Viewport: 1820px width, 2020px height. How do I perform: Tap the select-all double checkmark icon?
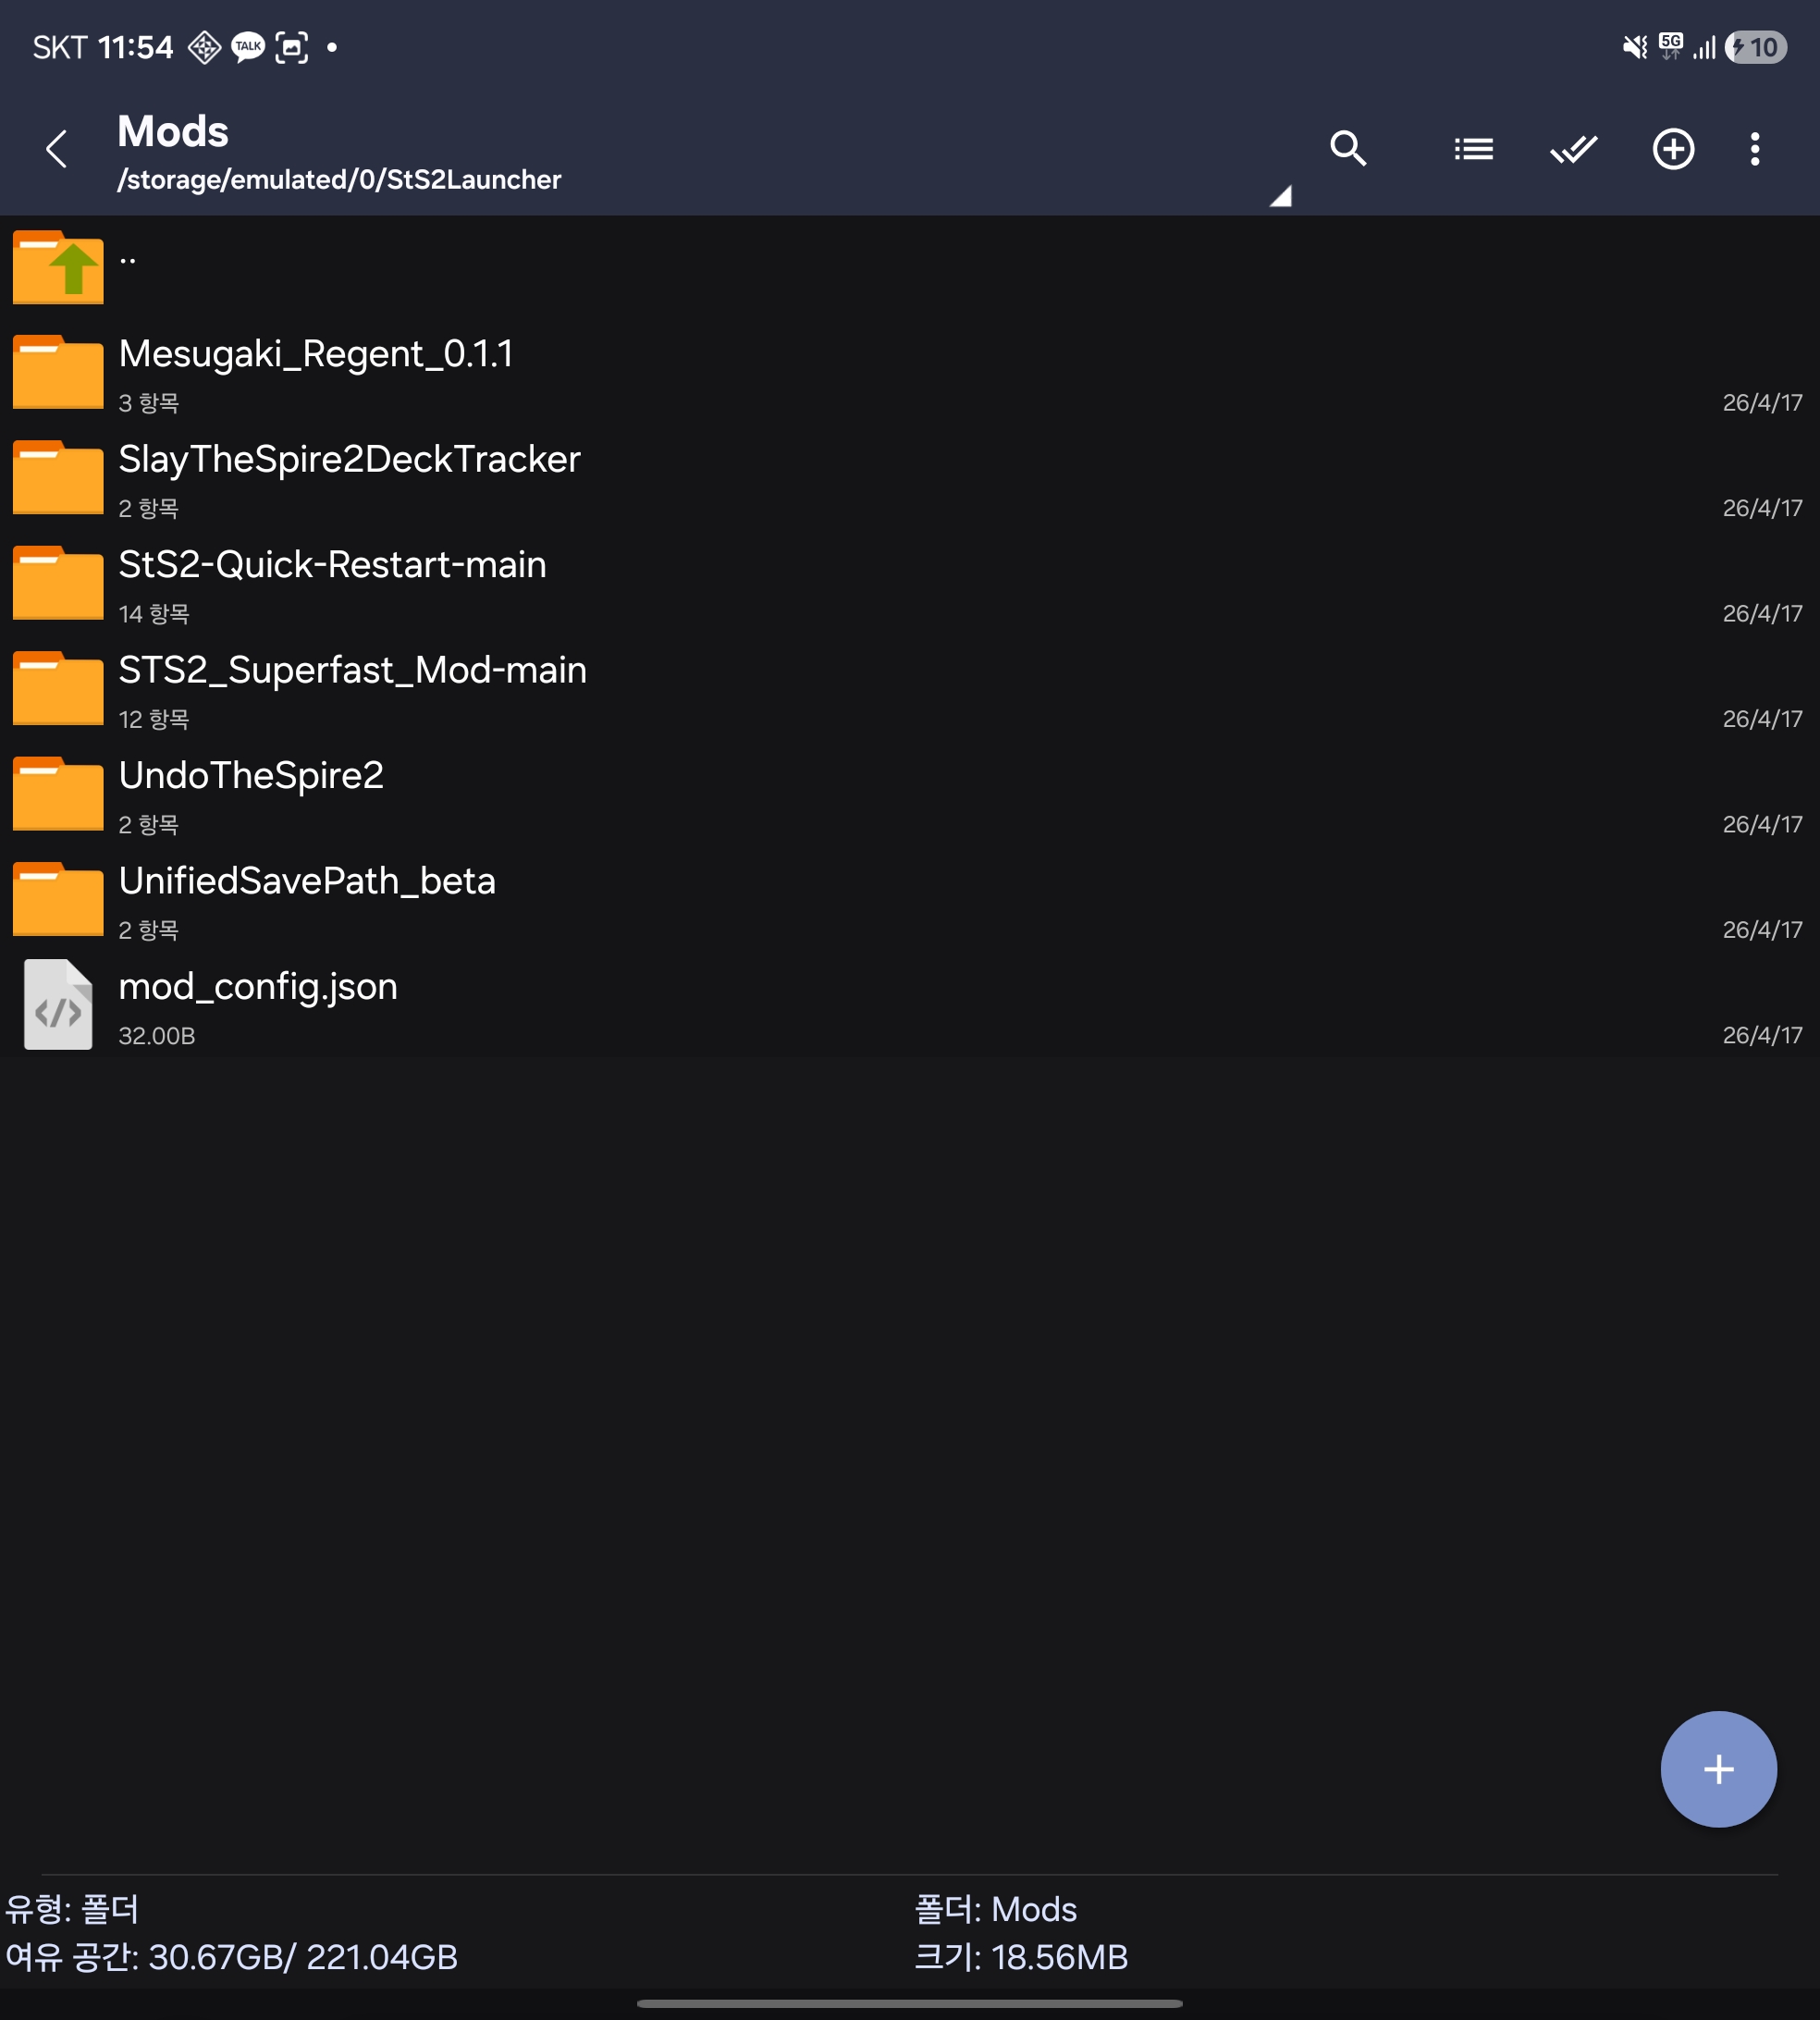point(1573,149)
